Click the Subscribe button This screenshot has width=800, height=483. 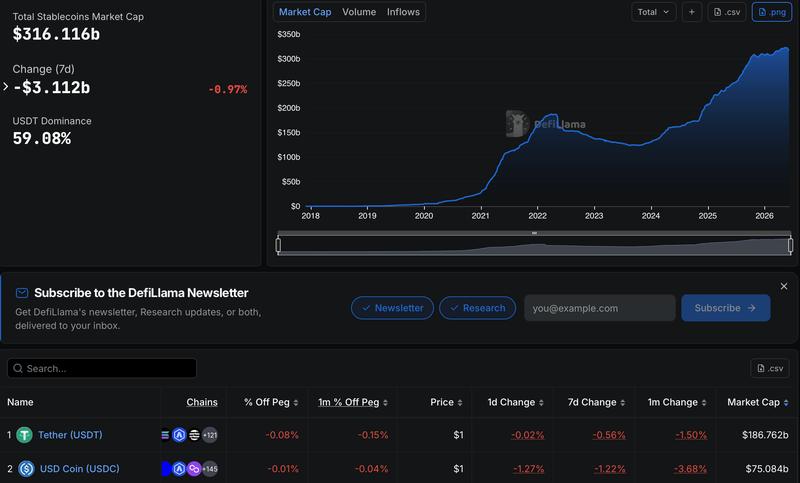[726, 308]
